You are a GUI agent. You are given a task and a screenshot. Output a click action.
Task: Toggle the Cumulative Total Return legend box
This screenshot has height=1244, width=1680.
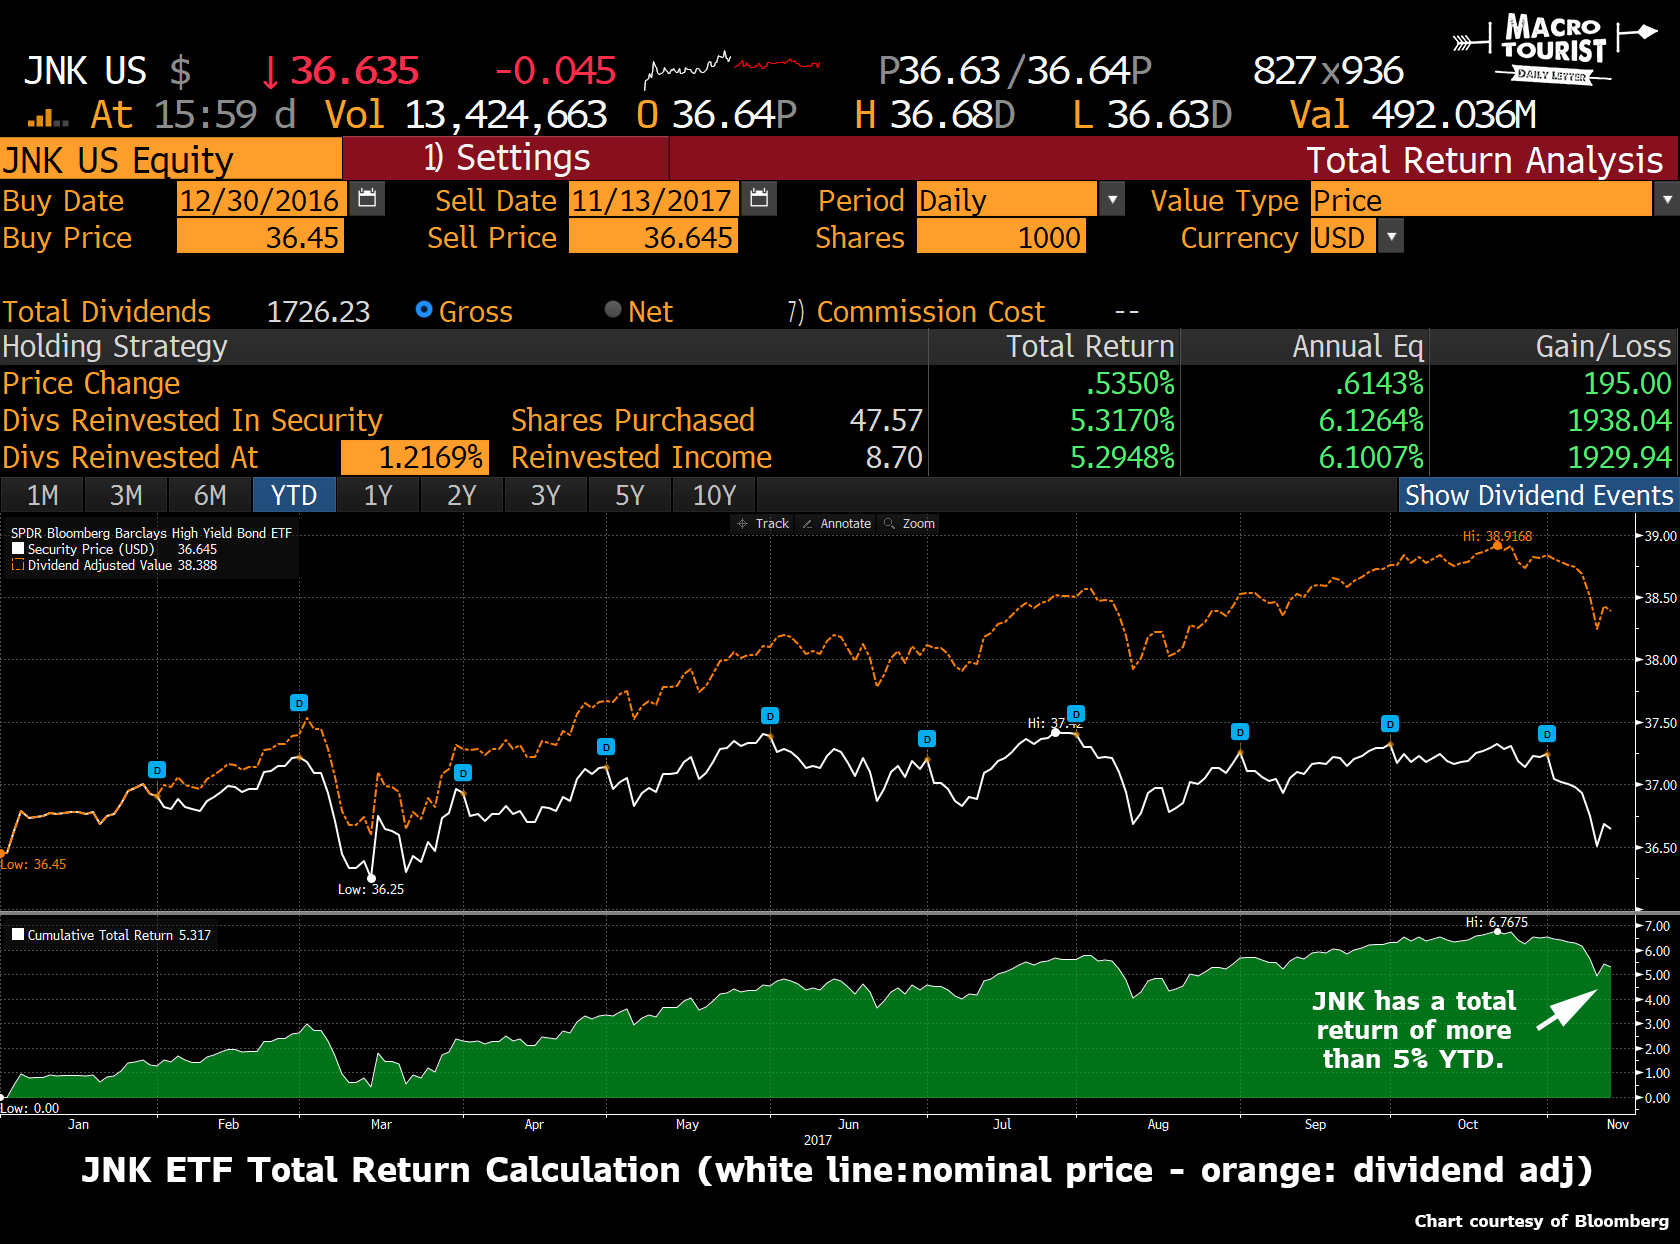pyautogui.click(x=18, y=935)
